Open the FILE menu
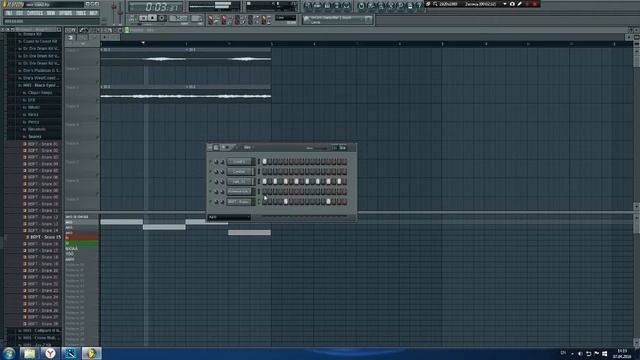This screenshot has height=360, width=640. tap(9, 13)
